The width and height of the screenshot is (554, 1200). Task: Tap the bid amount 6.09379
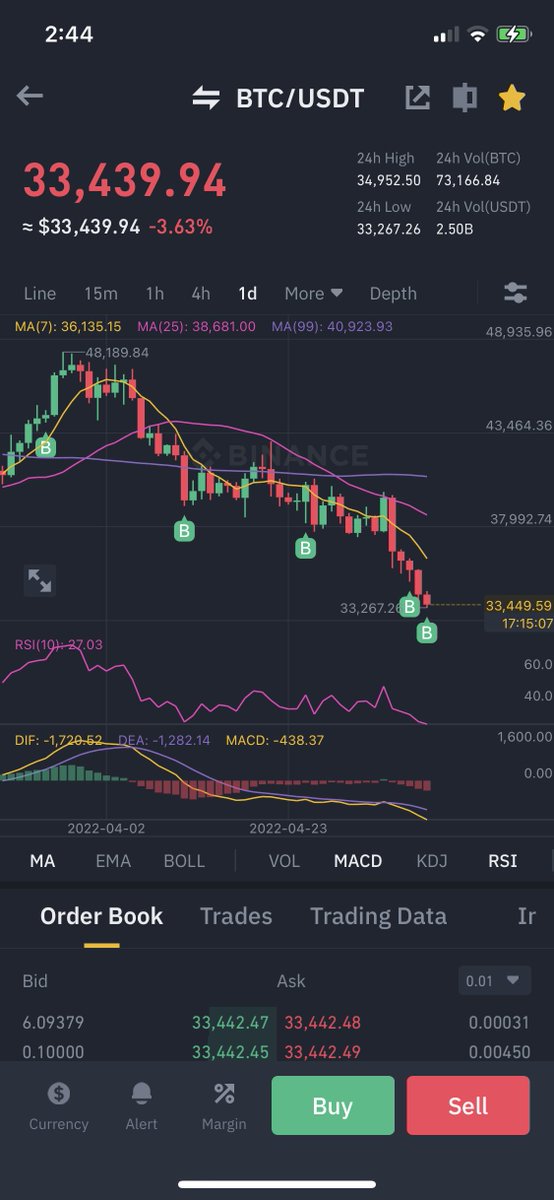pos(53,1023)
